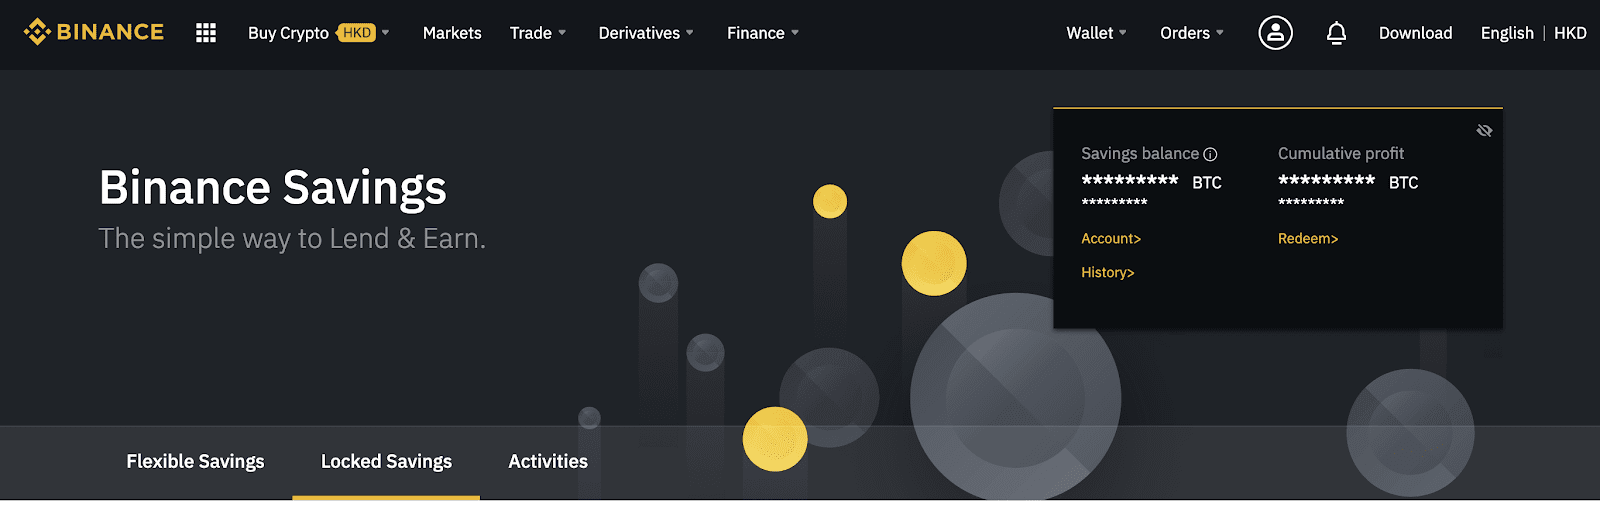Expand the Buy Crypto dropdown

318,33
